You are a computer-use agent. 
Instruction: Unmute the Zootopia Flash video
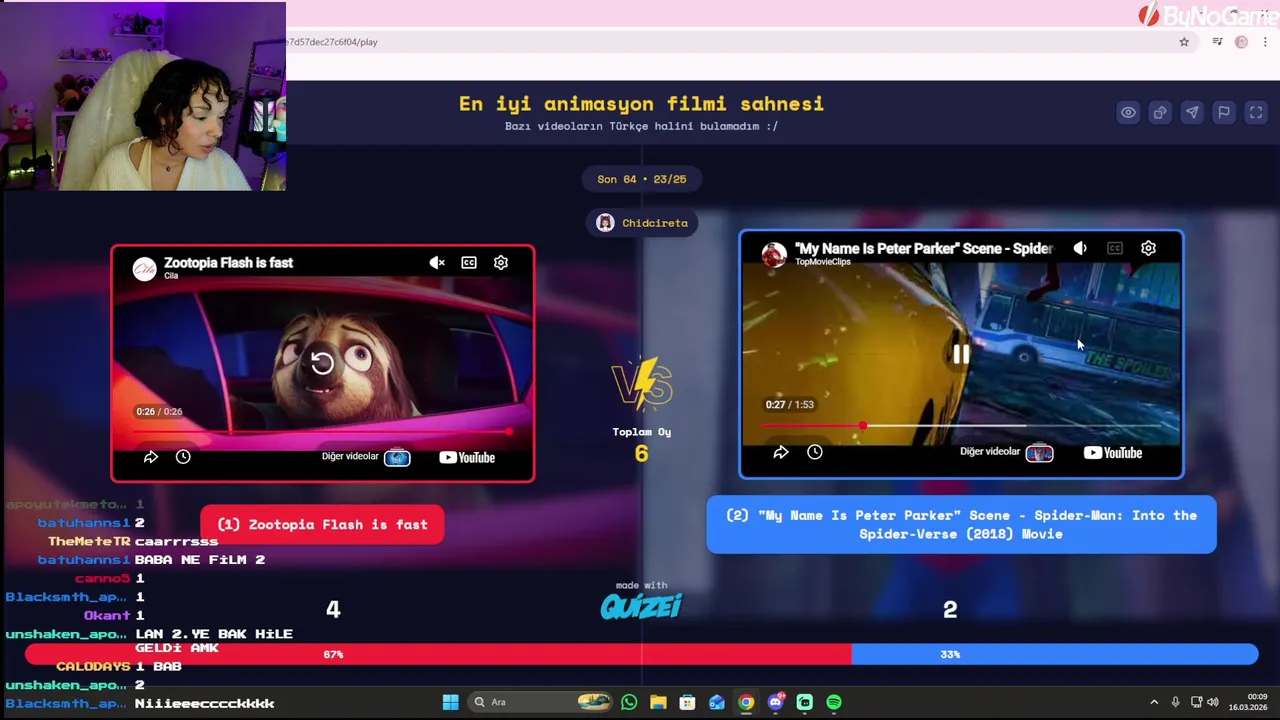(x=437, y=263)
